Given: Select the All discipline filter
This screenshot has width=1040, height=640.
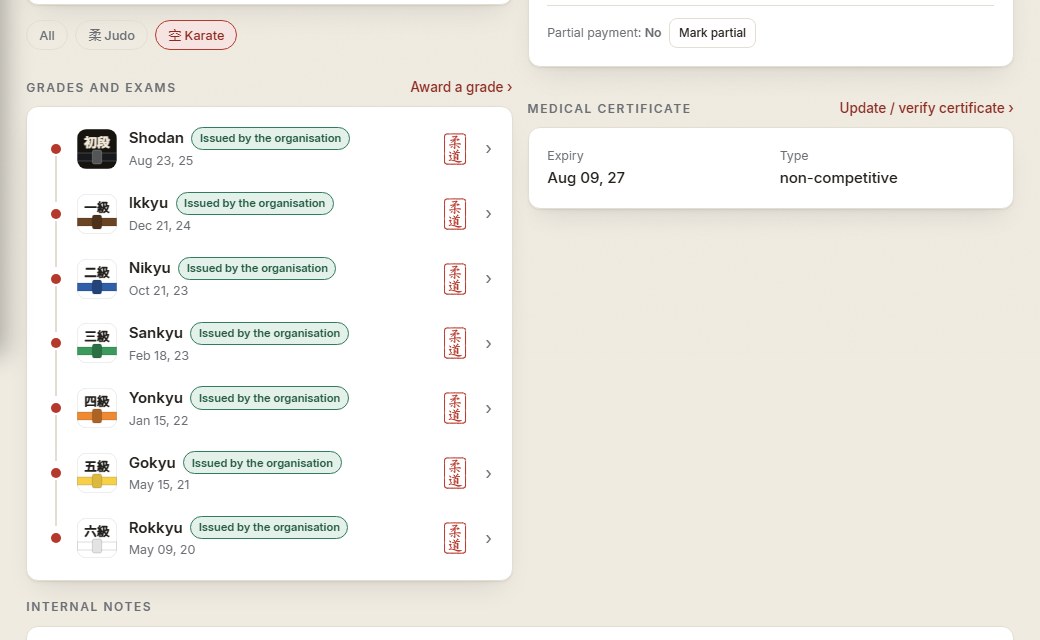Looking at the screenshot, I should (47, 35).
